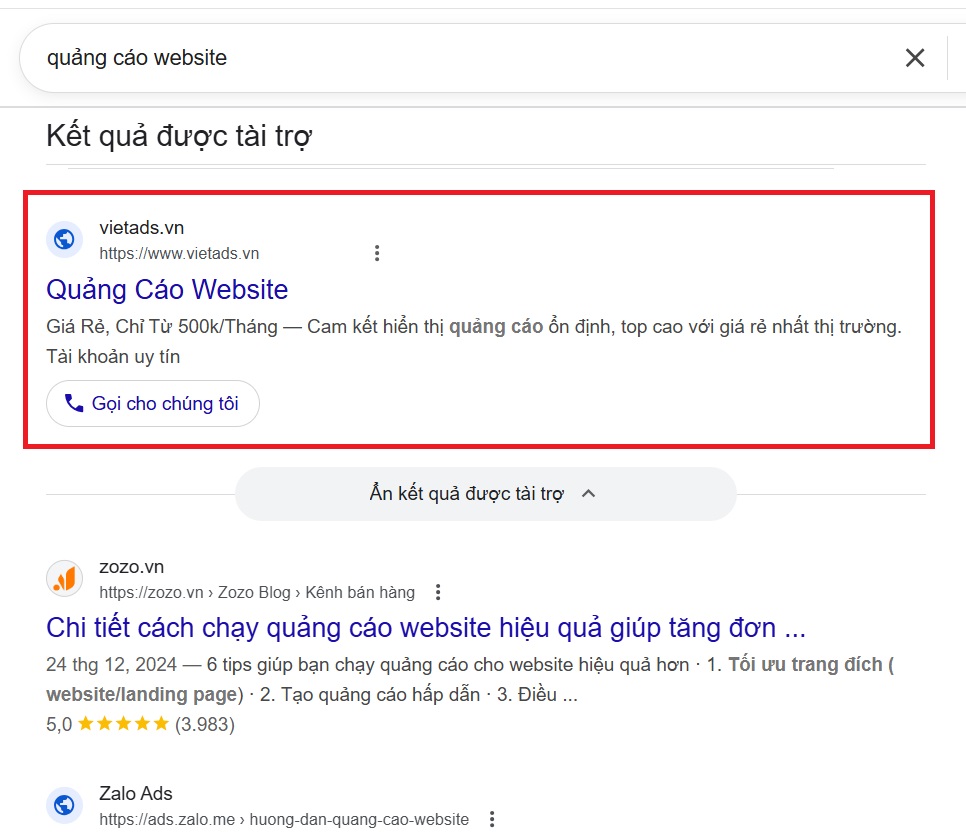The image size is (966, 836).
Task: Click the zozo.vn site favicon icon
Action: pyautogui.click(x=64, y=578)
